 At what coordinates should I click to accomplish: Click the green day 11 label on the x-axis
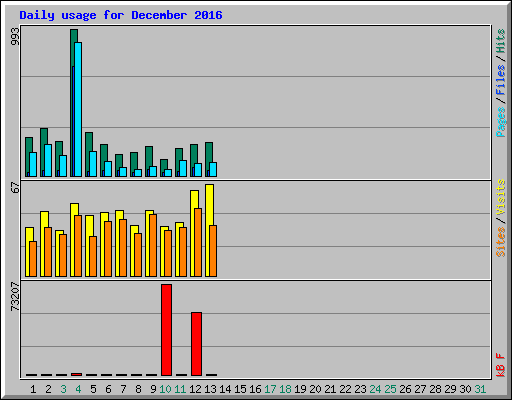[180, 389]
